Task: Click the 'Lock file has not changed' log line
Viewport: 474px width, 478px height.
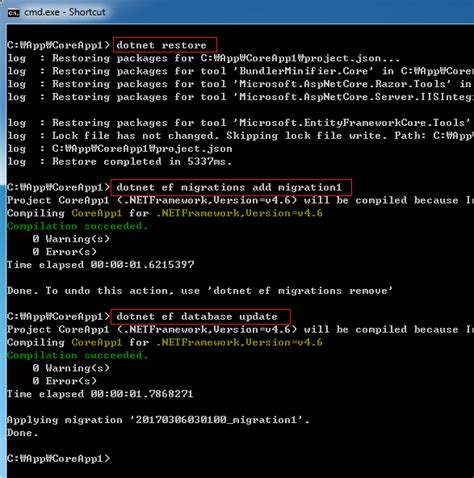Action: click(x=240, y=136)
